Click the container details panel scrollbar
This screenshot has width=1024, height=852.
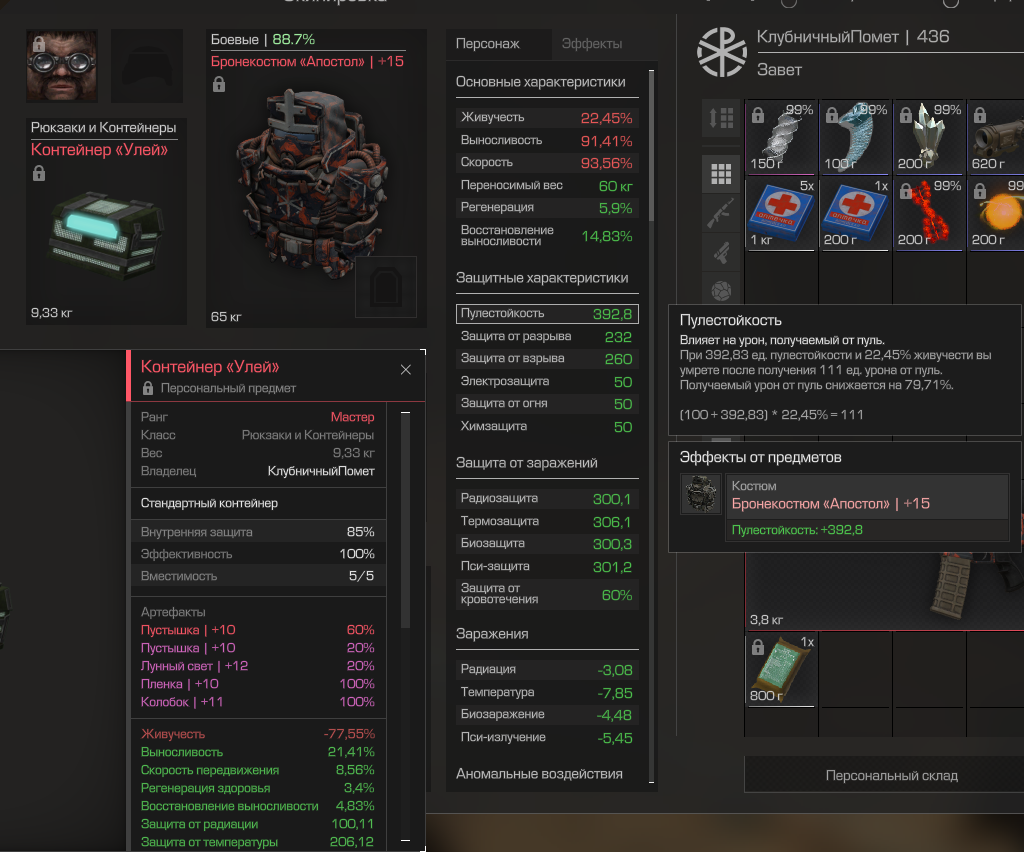406,520
